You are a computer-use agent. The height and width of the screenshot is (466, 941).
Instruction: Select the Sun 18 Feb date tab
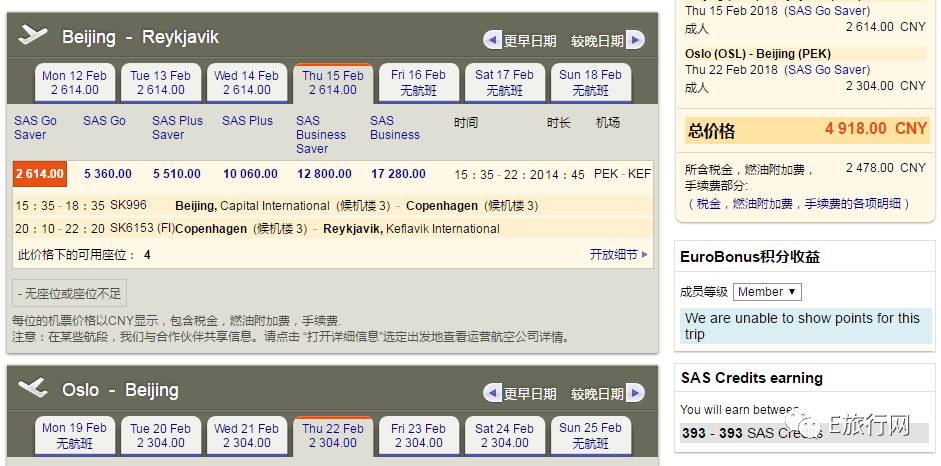[x=591, y=83]
